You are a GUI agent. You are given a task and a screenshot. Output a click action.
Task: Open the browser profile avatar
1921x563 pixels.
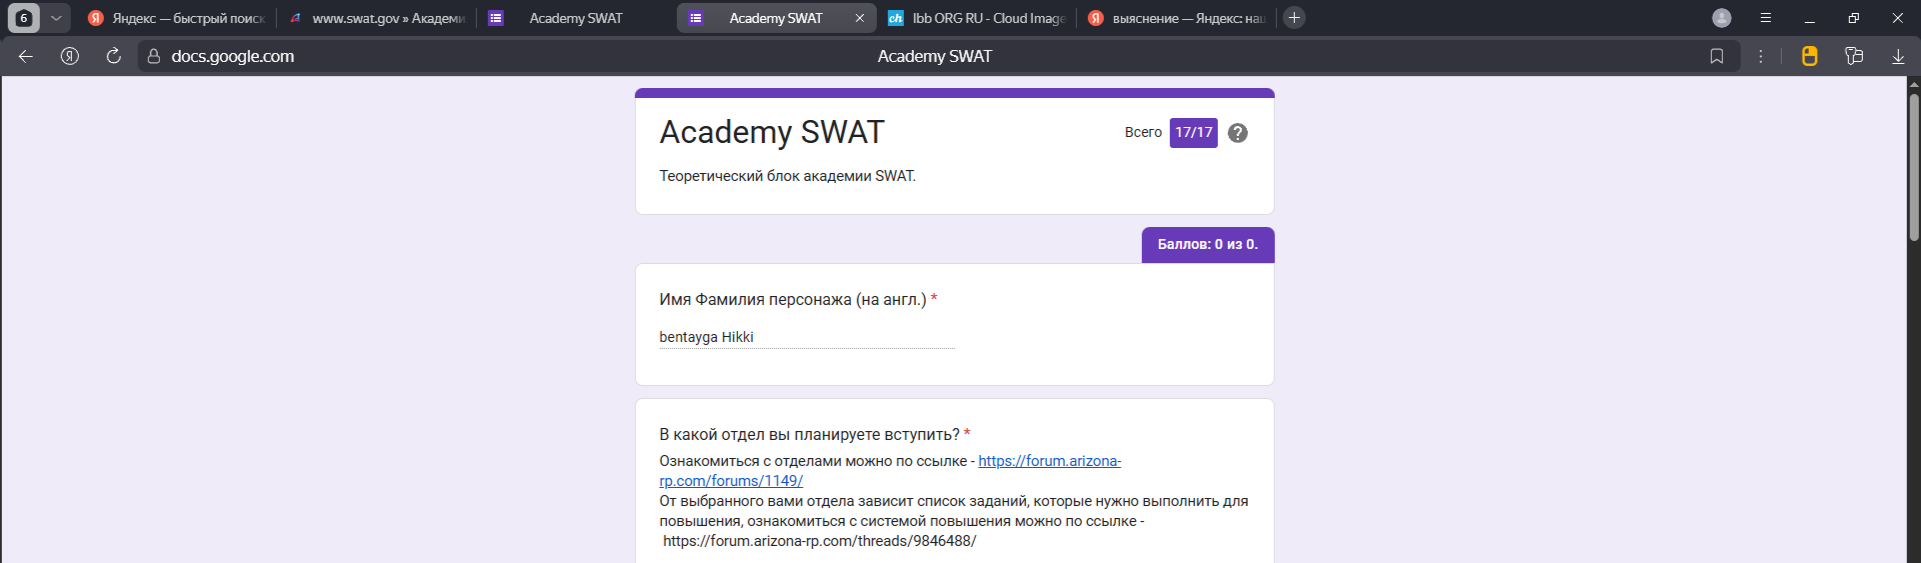tap(1721, 18)
